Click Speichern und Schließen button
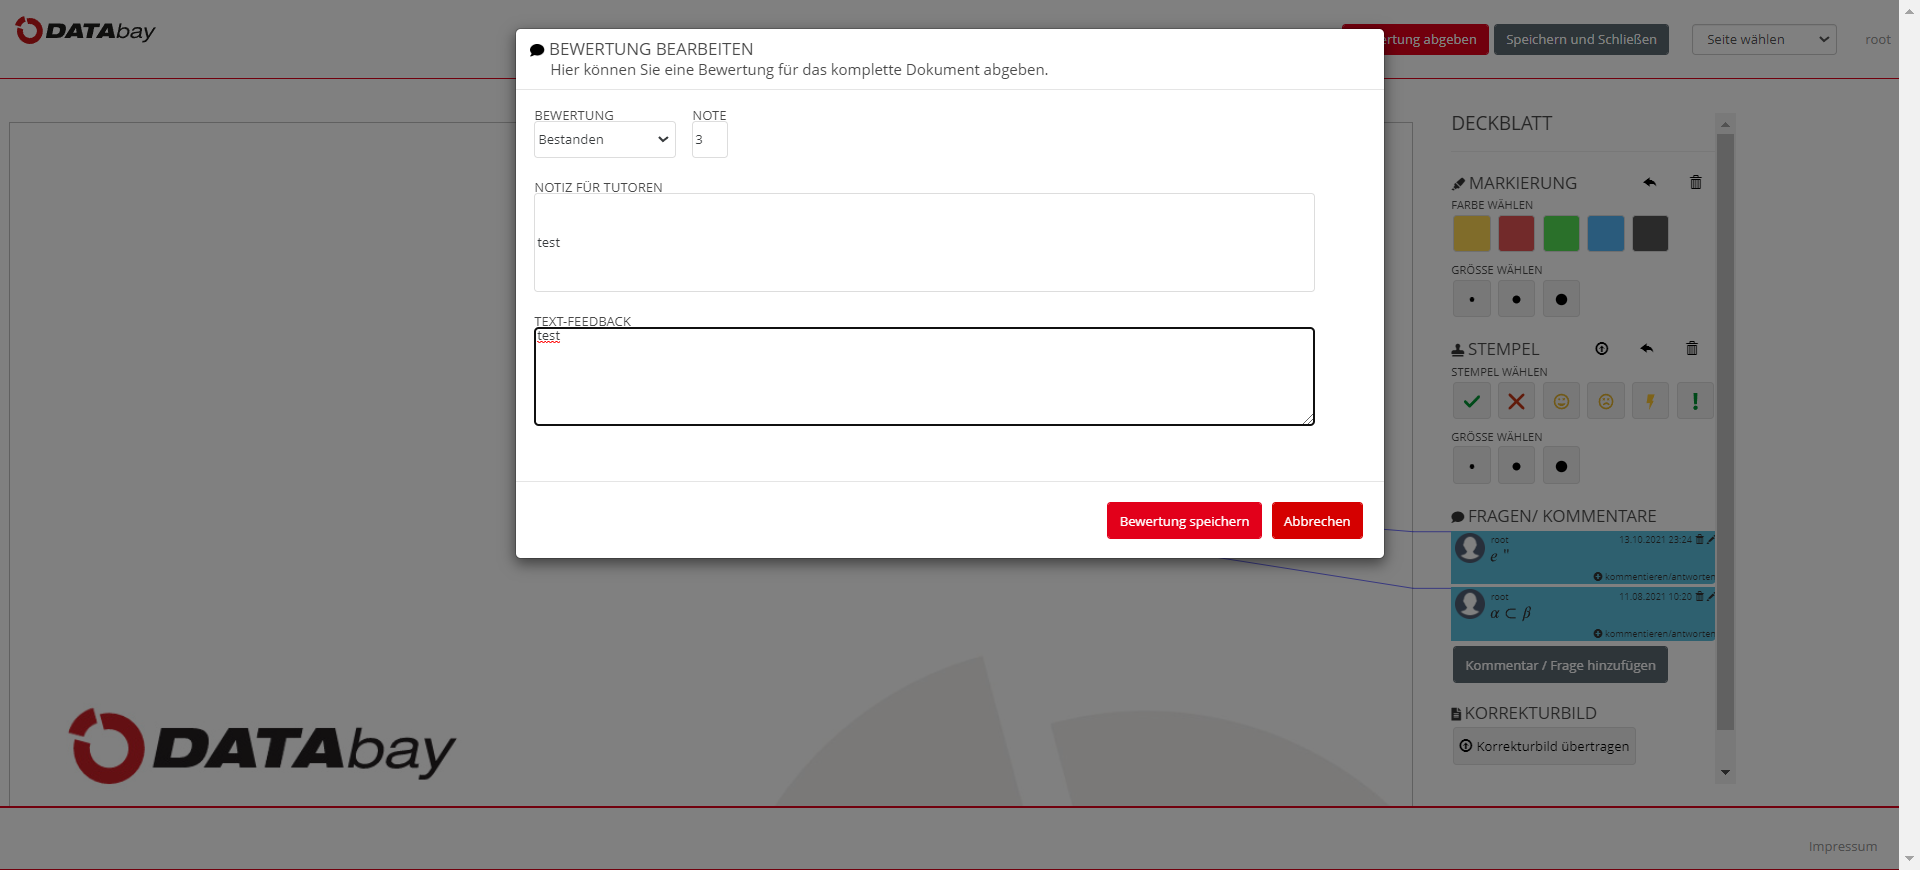 [x=1581, y=39]
